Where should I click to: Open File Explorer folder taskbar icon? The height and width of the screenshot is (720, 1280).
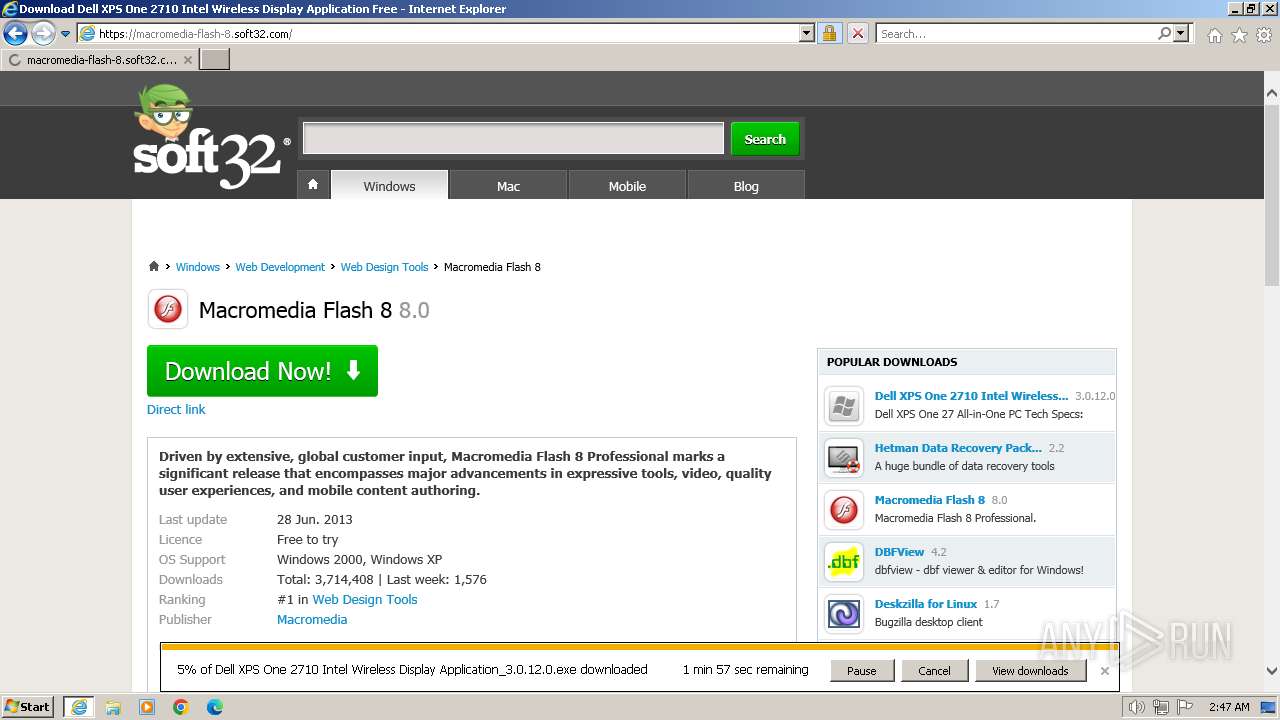point(113,707)
